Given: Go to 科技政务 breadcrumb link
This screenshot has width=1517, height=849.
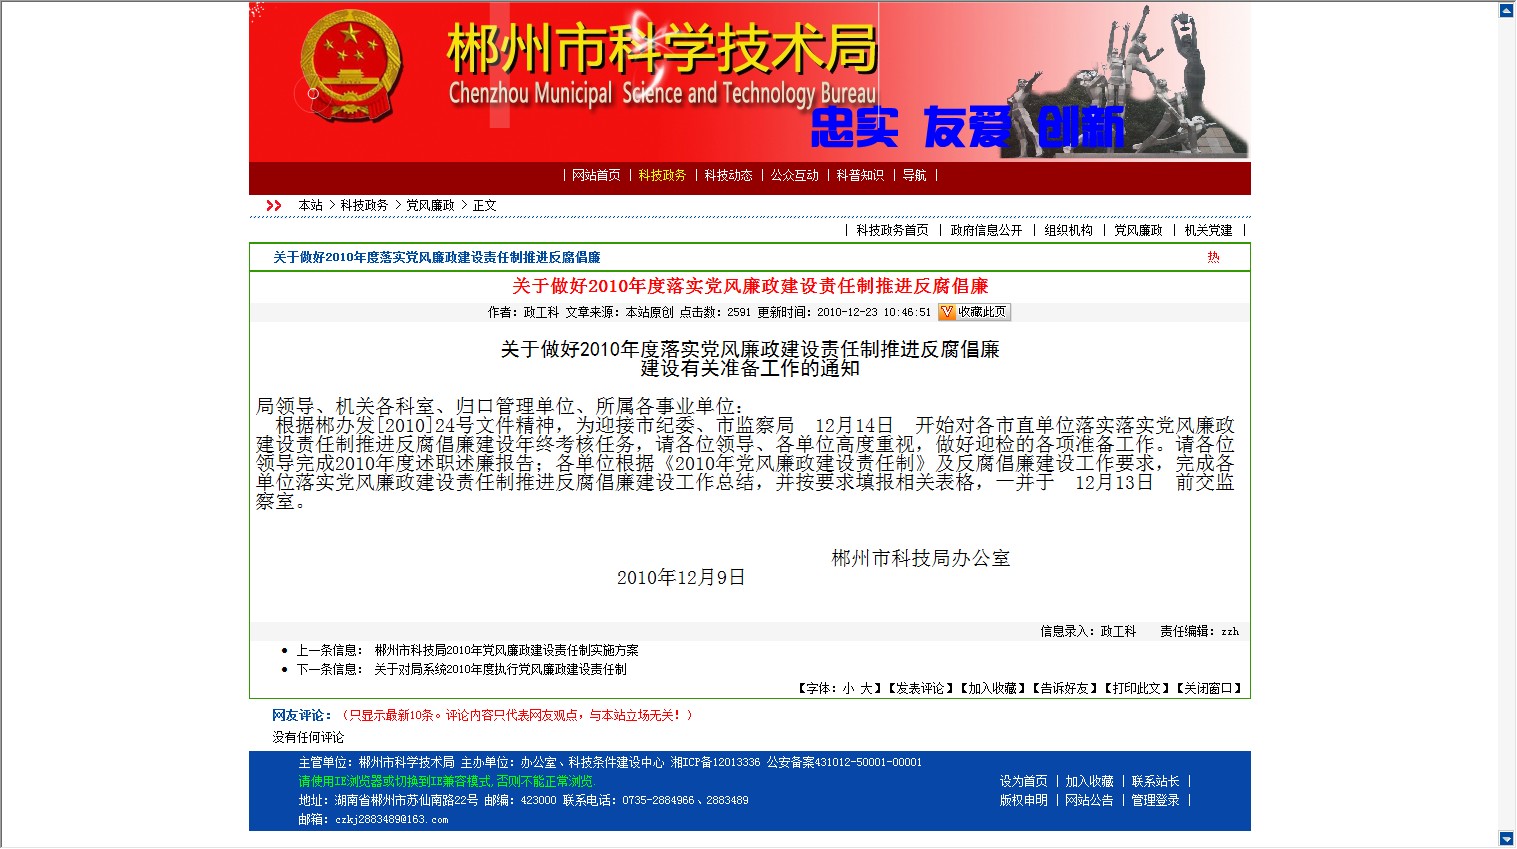Looking at the screenshot, I should pos(364,205).
